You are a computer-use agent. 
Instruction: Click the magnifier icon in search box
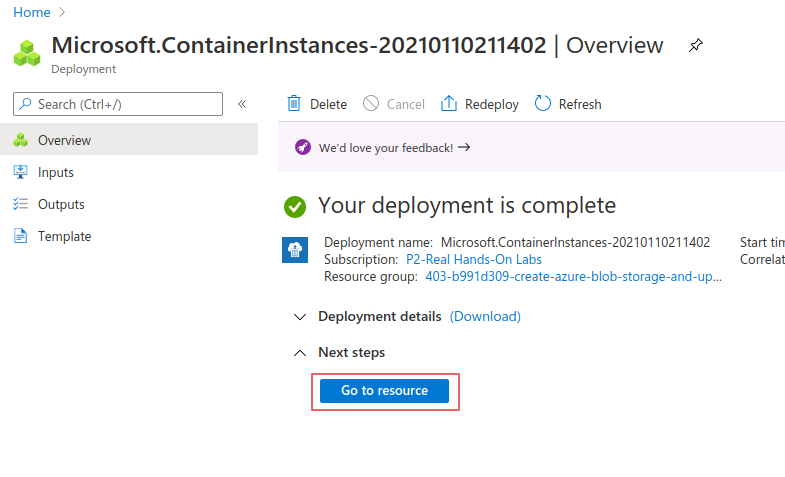(25, 104)
